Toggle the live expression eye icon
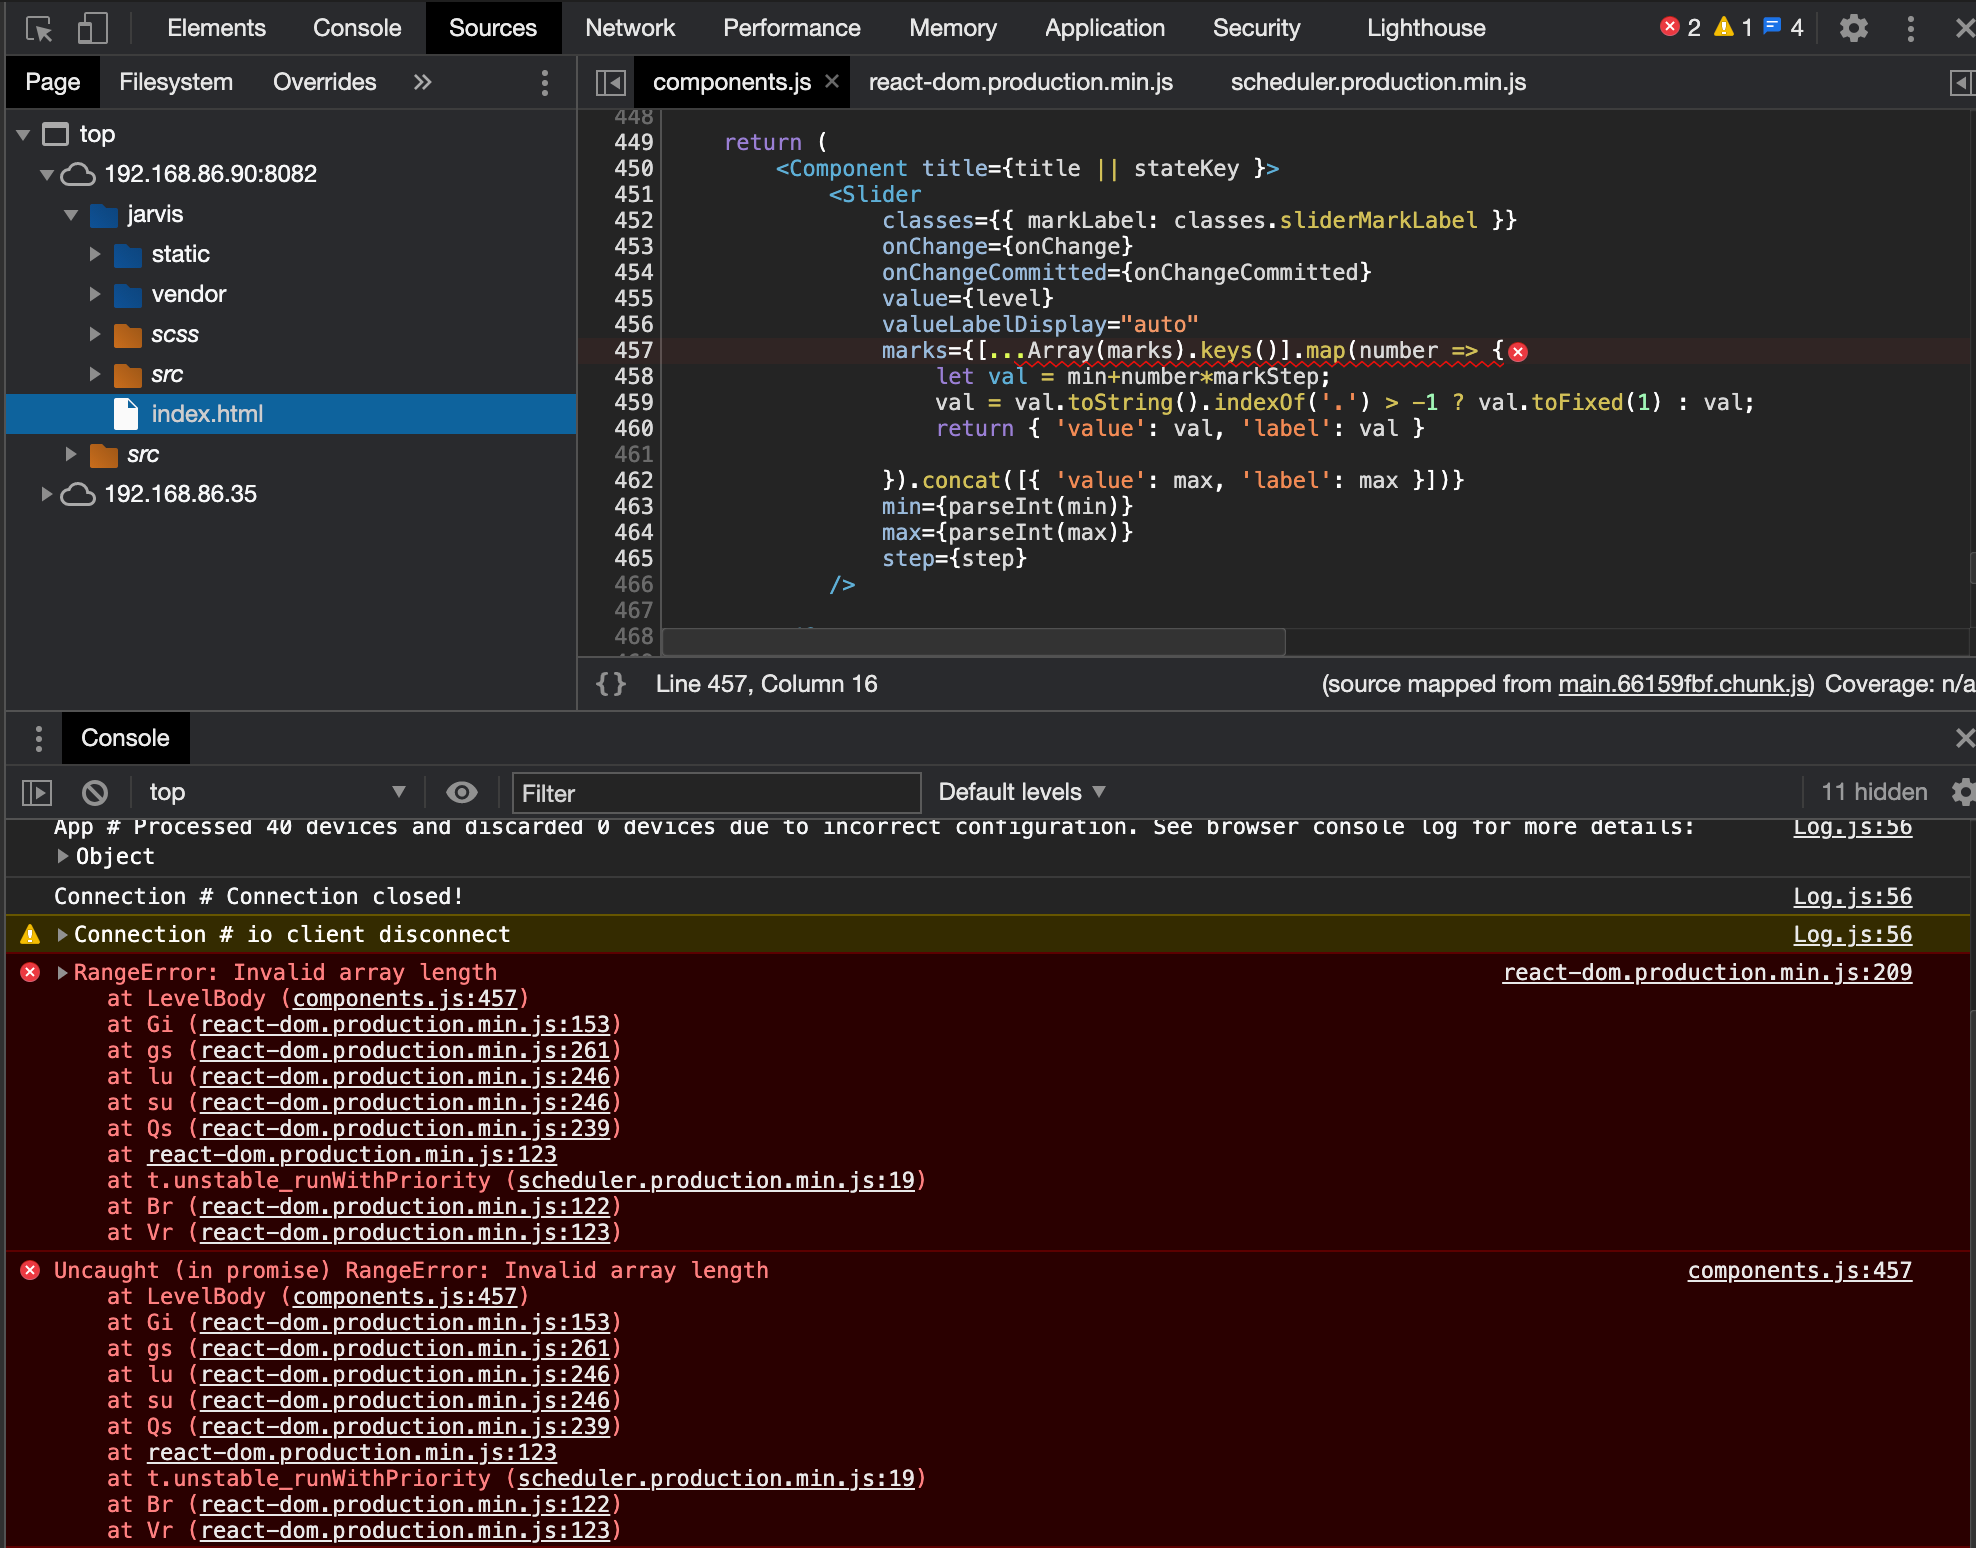Viewport: 1976px width, 1548px height. (x=461, y=793)
